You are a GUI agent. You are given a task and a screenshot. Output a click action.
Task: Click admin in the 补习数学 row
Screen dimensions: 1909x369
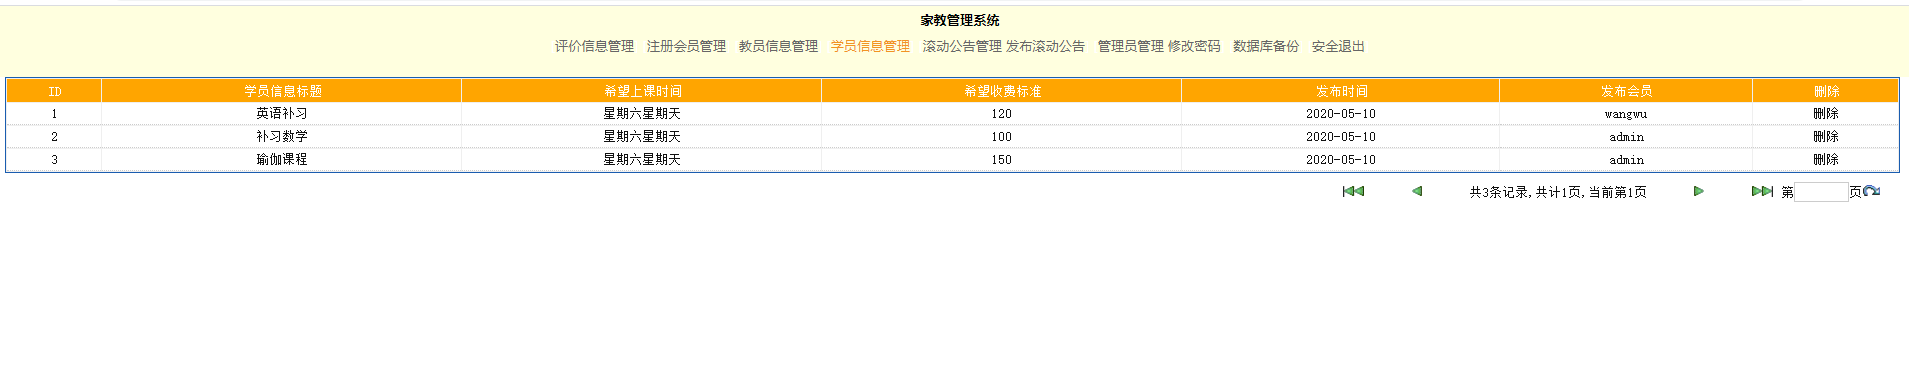click(x=1626, y=137)
